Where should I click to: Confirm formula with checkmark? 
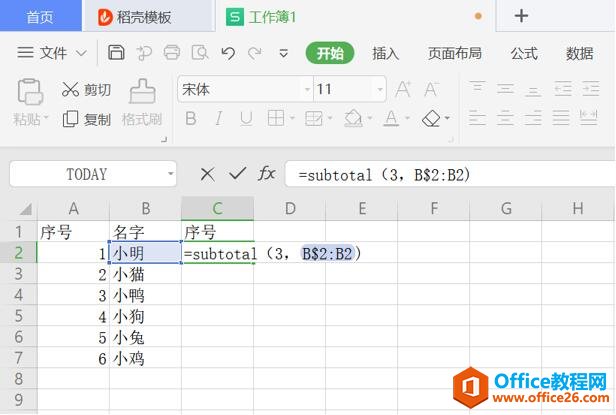point(237,173)
